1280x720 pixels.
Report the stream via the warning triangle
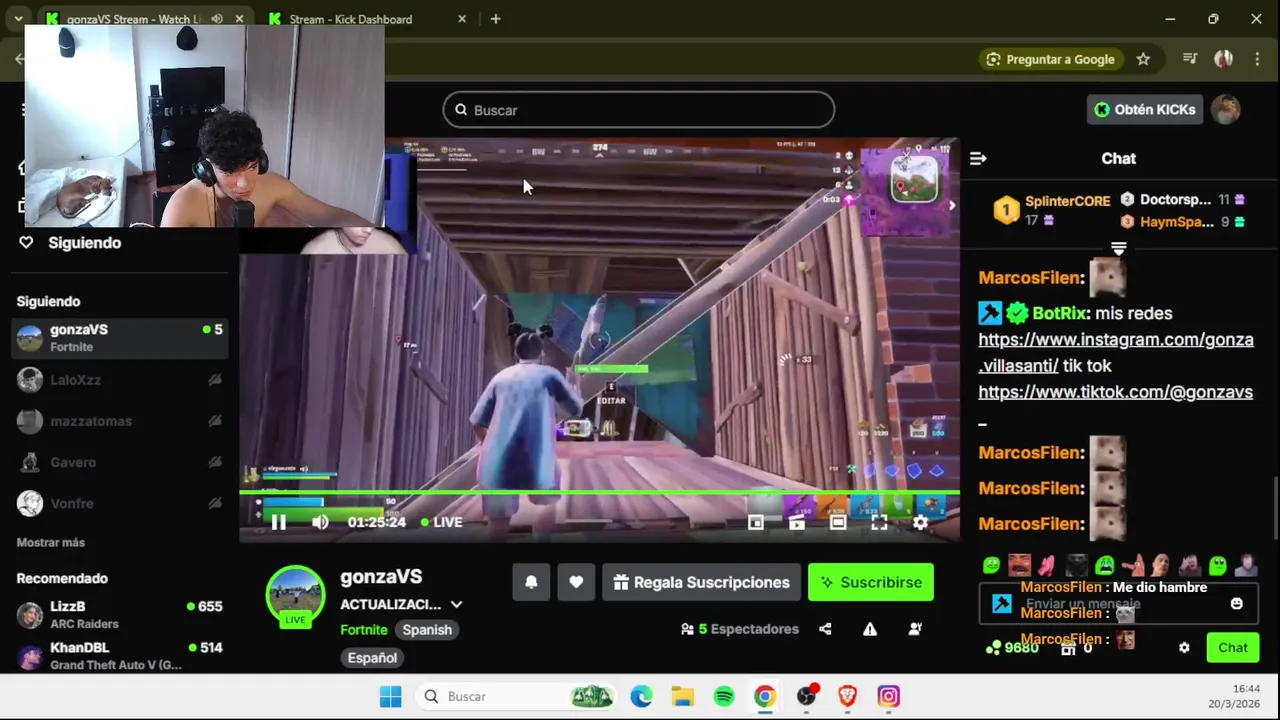pyautogui.click(x=870, y=629)
